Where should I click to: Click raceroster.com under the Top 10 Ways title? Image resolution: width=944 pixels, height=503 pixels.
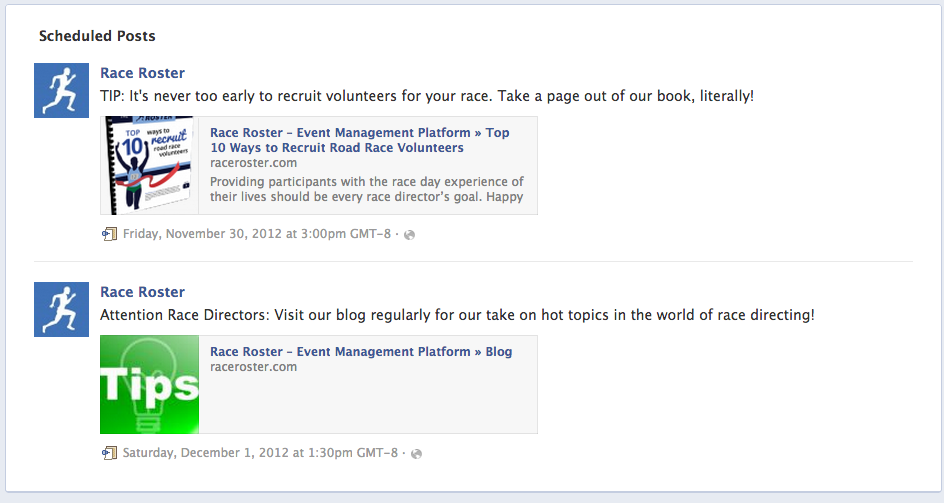coord(253,162)
